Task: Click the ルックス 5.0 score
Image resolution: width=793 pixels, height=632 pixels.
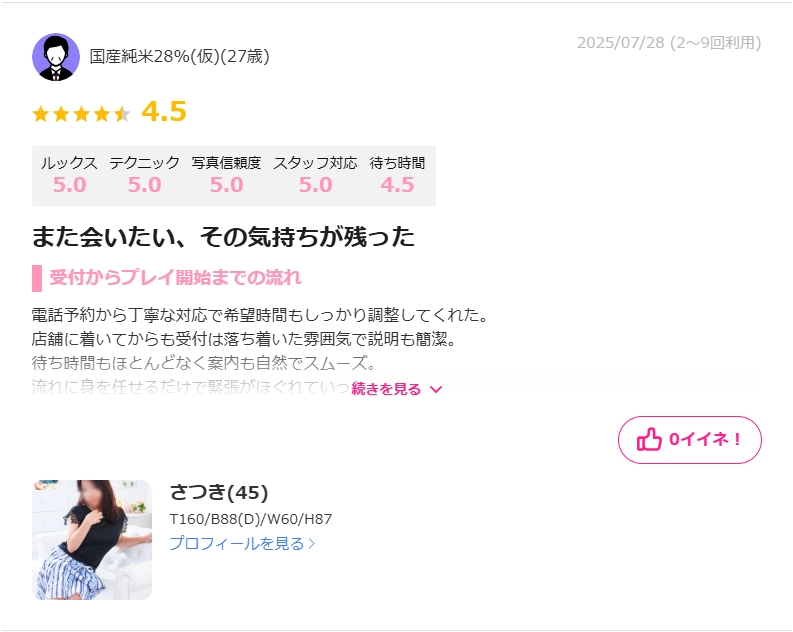Action: coord(69,185)
